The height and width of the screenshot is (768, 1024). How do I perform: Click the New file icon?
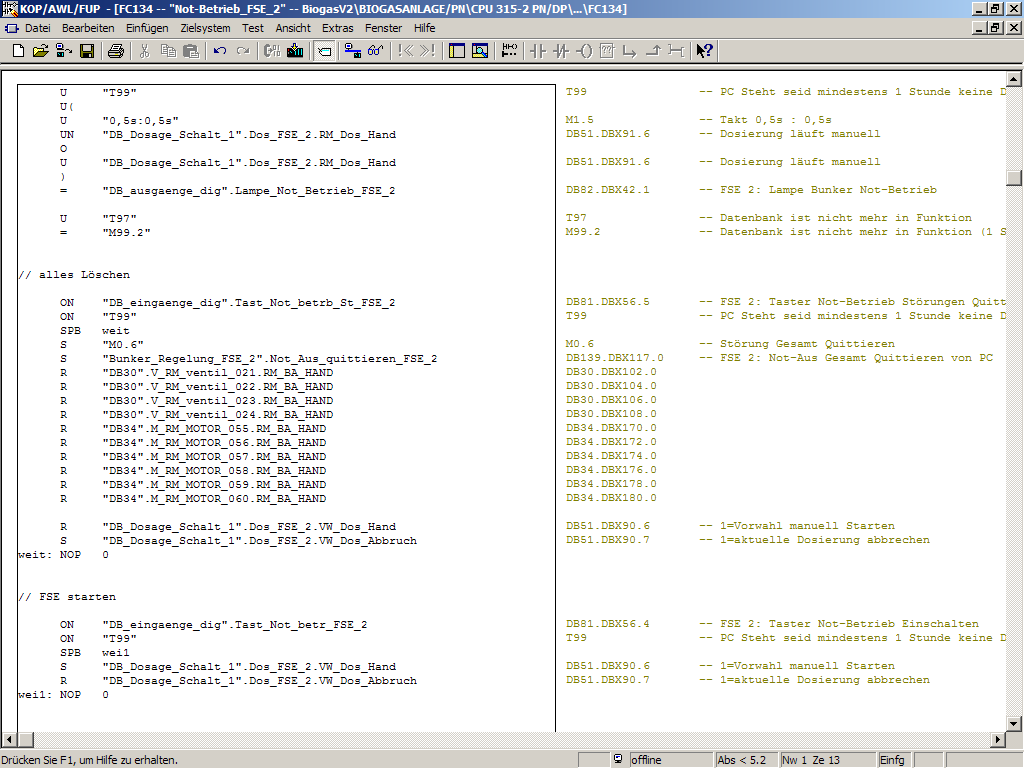(18, 50)
